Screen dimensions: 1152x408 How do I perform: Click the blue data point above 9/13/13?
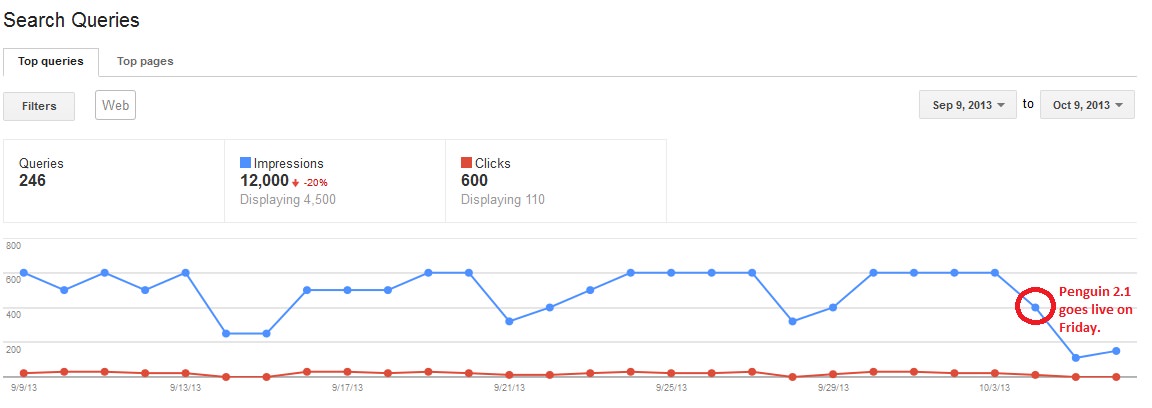[185, 273]
